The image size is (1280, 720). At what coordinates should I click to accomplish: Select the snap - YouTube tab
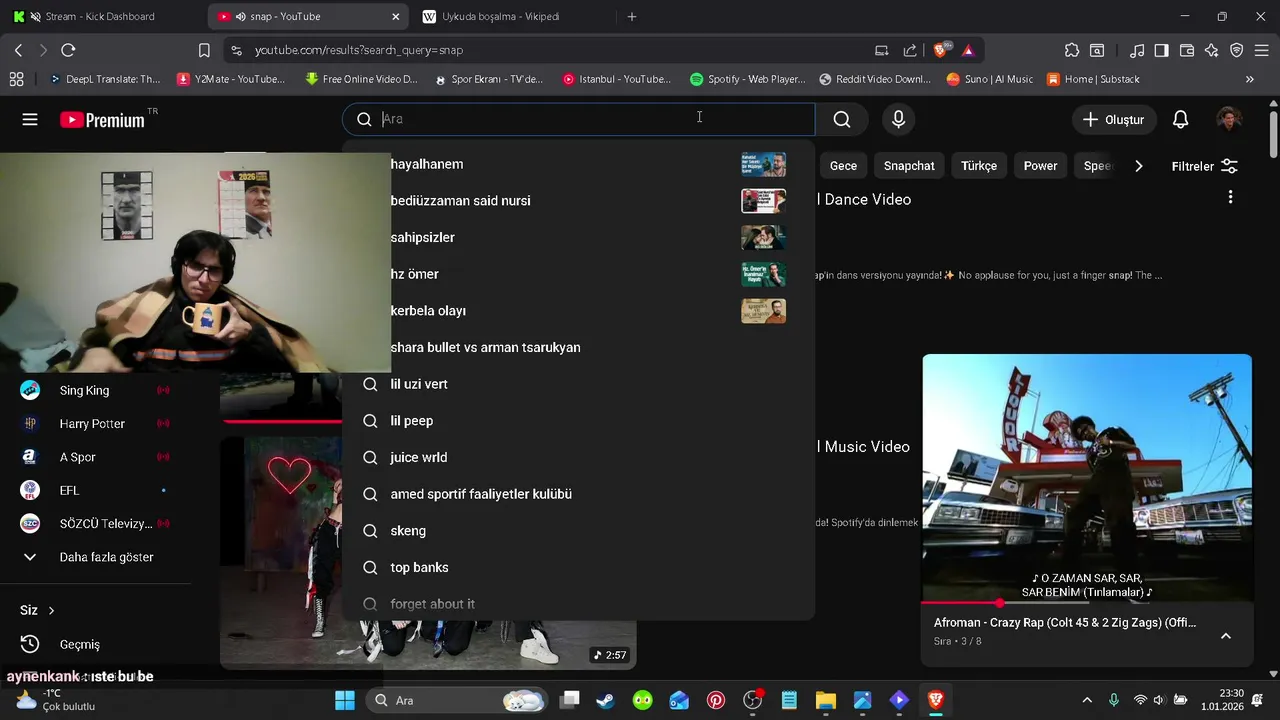(x=308, y=17)
